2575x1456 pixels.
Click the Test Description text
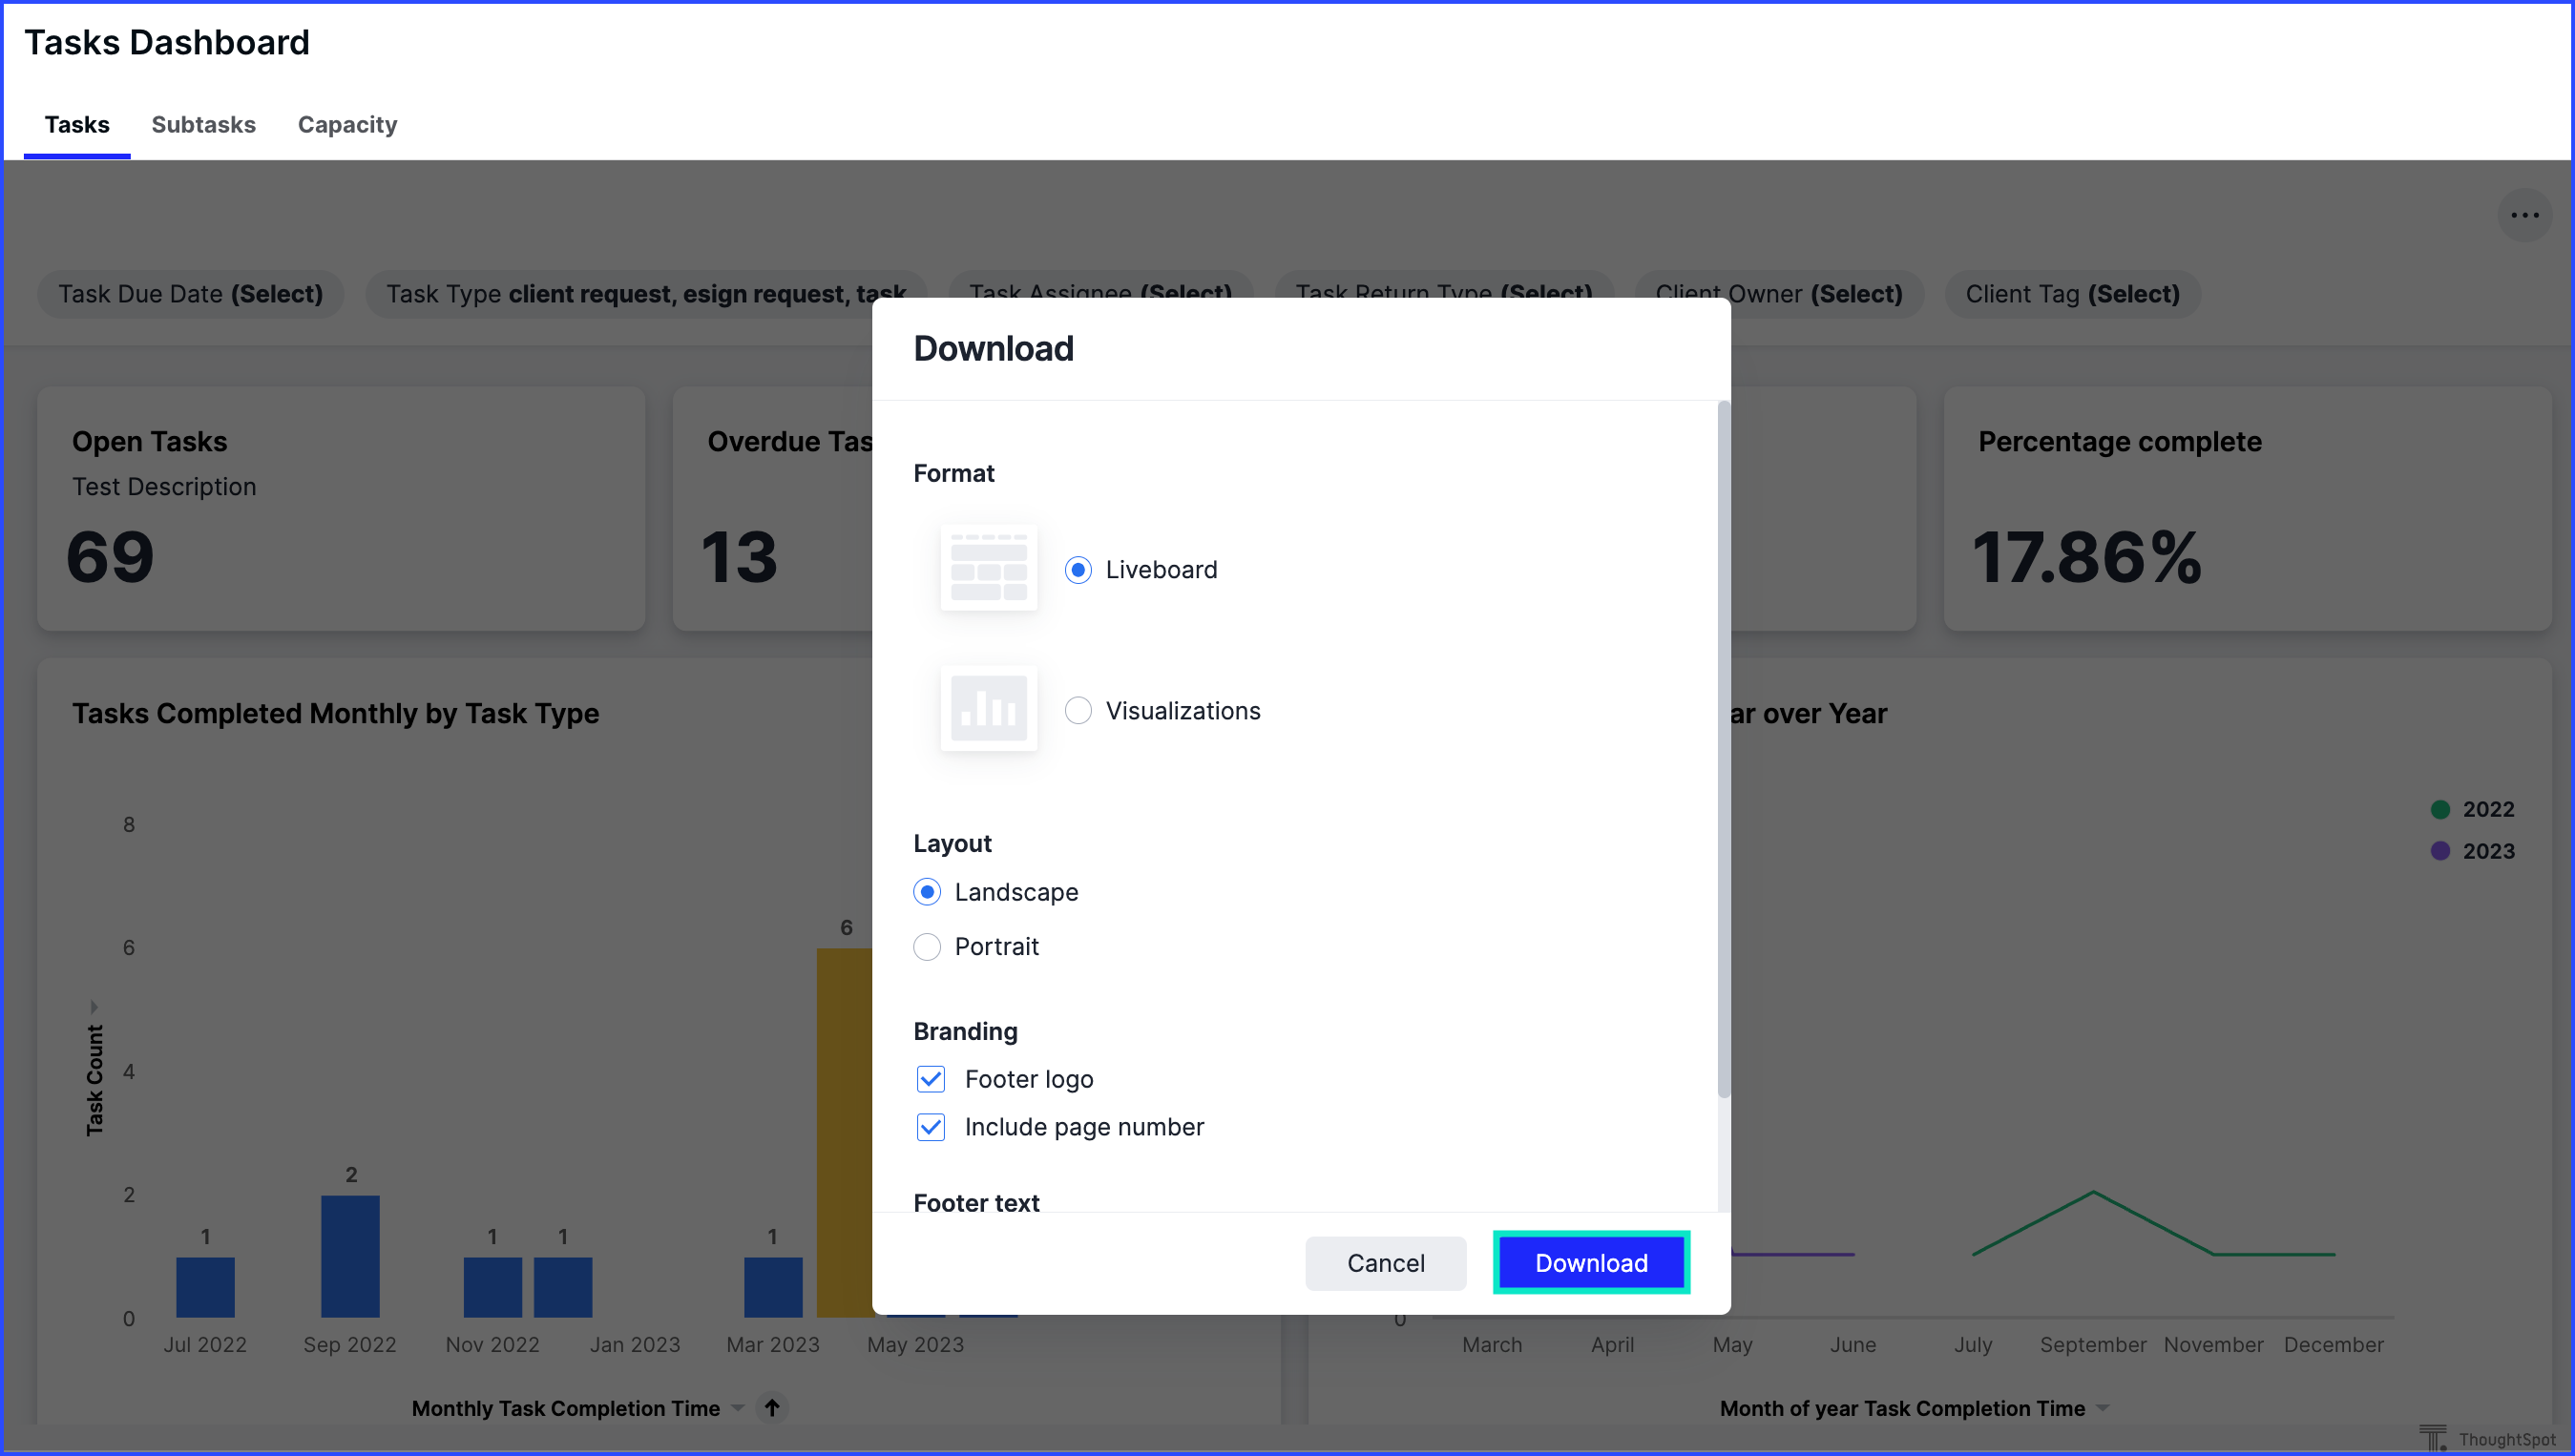click(x=164, y=487)
